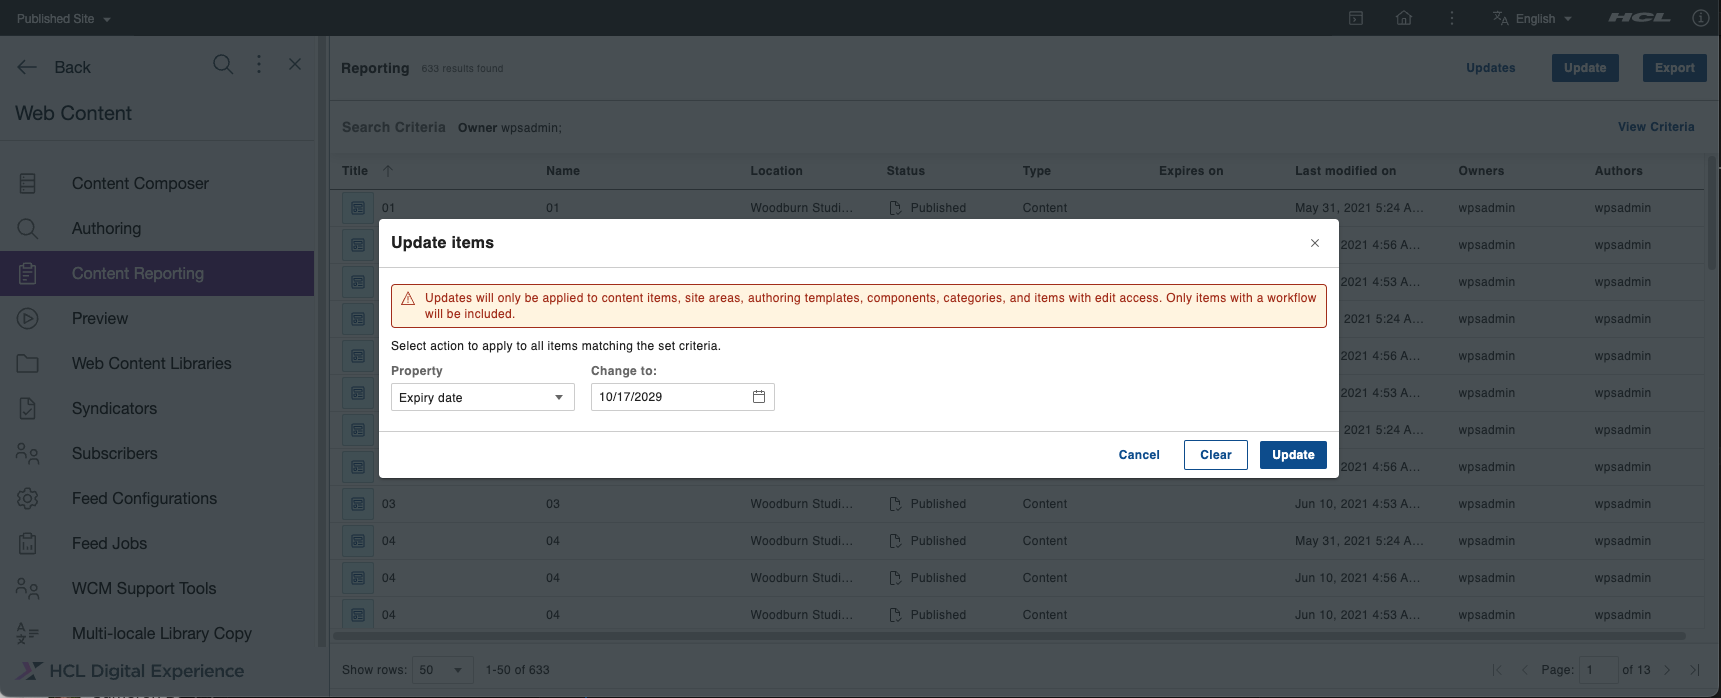The width and height of the screenshot is (1721, 698).
Task: Click the search magnifier in the sidebar header
Action: (223, 65)
